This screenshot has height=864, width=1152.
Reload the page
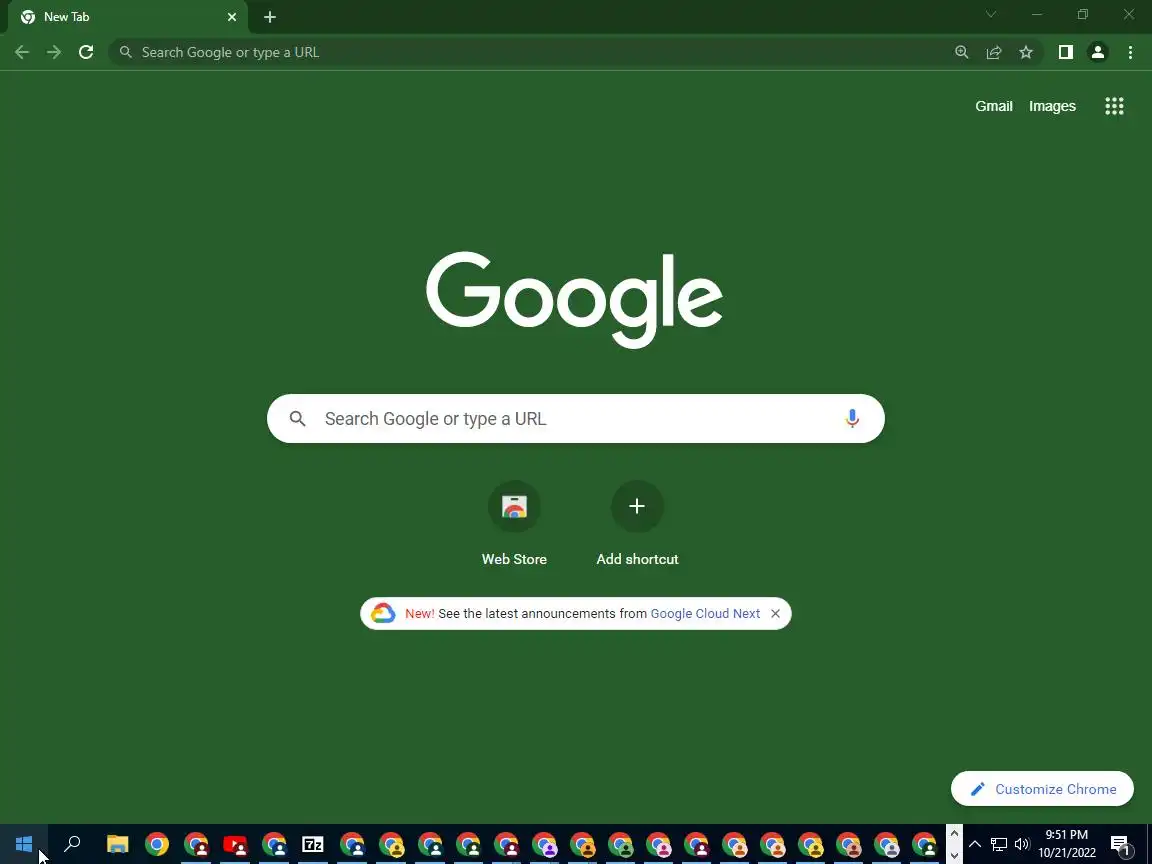pyautogui.click(x=86, y=52)
